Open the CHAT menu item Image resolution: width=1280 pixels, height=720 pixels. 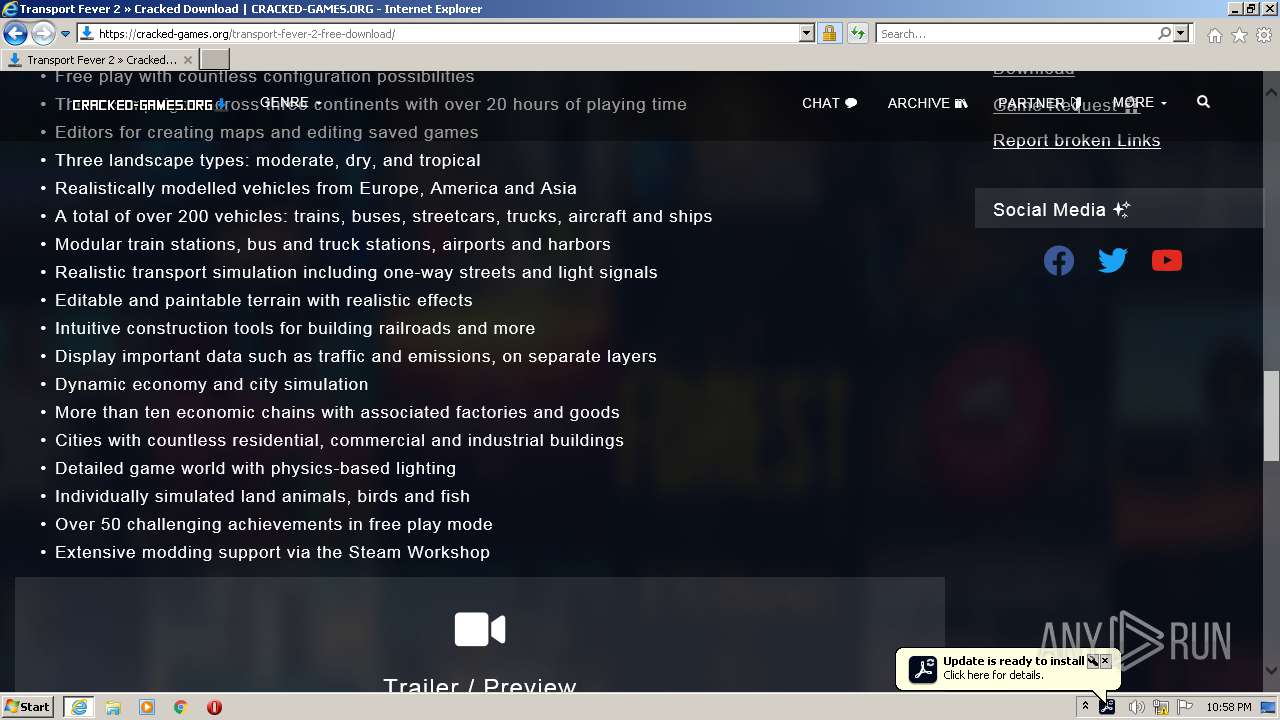pos(829,103)
